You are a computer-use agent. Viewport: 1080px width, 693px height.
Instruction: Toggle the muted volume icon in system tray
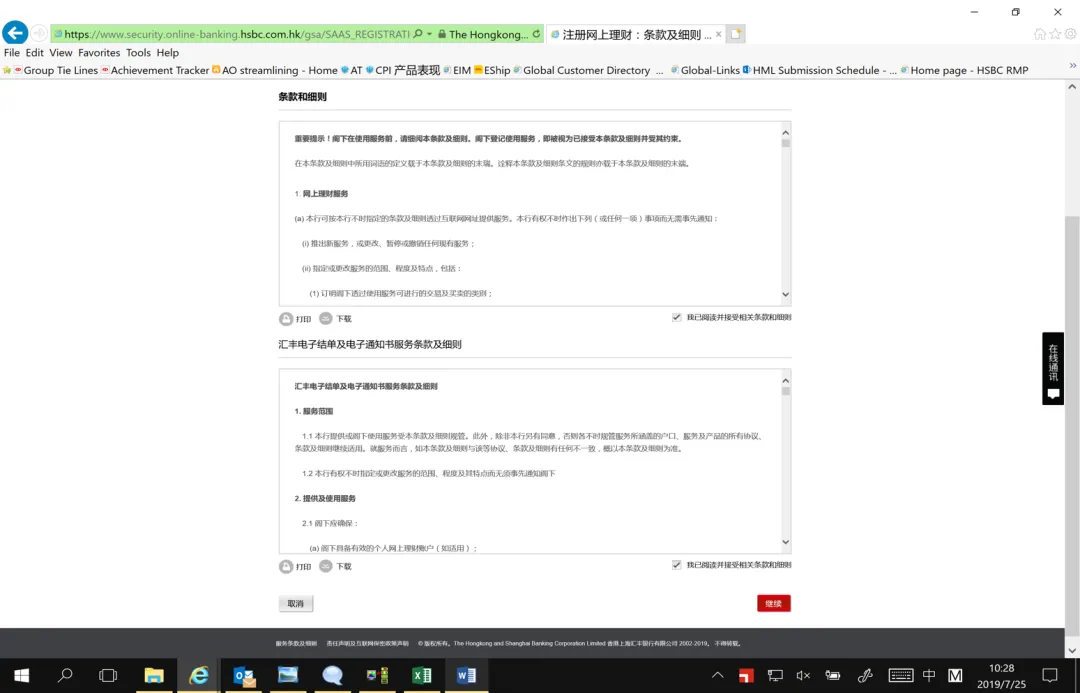pos(802,676)
